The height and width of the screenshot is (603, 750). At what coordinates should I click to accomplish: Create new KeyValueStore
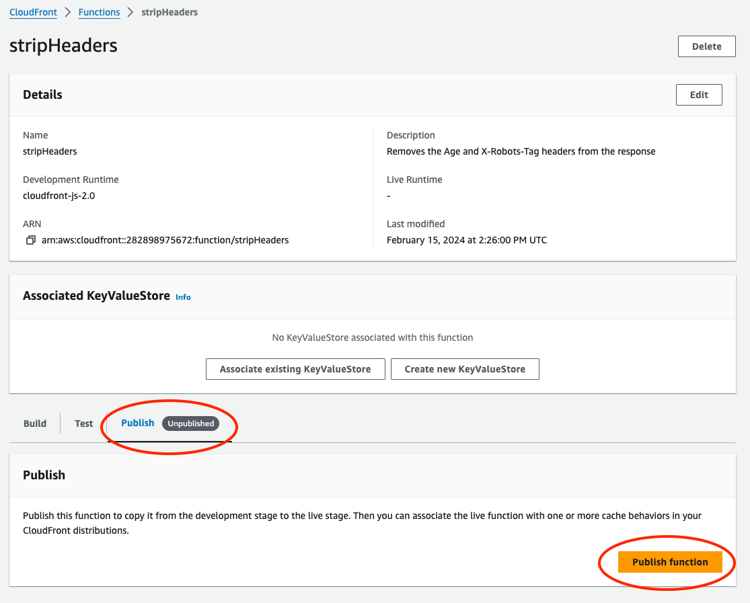465,369
